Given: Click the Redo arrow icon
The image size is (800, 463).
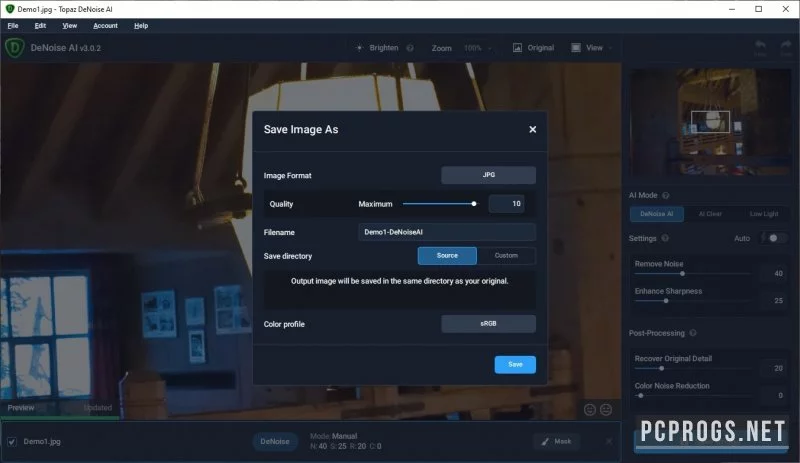Looking at the screenshot, I should tap(785, 46).
